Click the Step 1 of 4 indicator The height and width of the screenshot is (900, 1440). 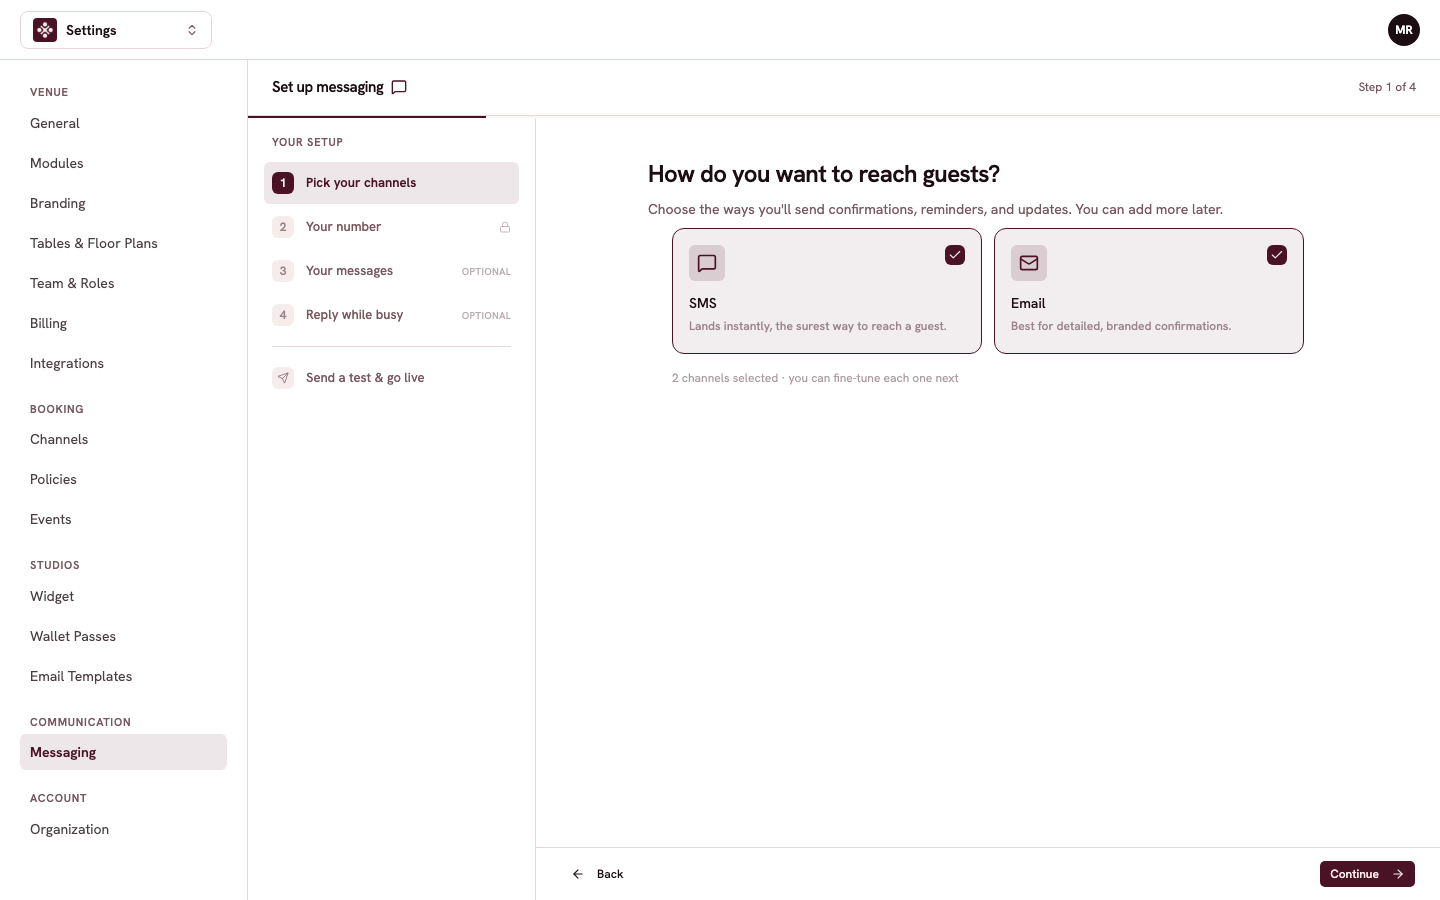pos(1387,87)
